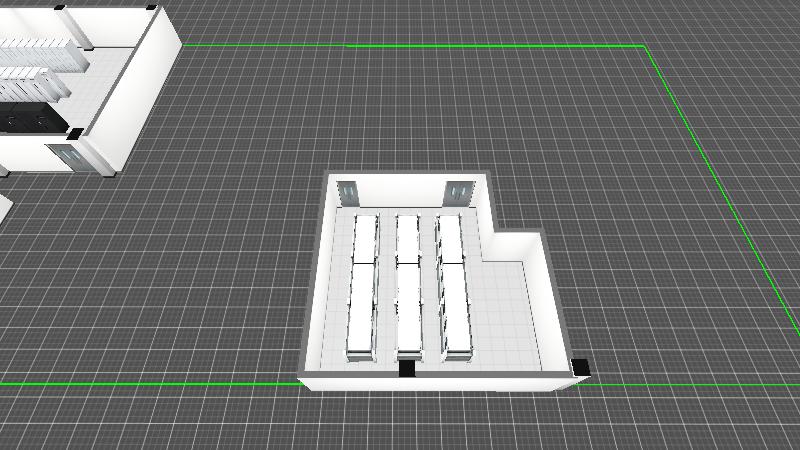This screenshot has height=450, width=800.
Task: Select the left door on the center room's back wall
Action: pos(347,193)
